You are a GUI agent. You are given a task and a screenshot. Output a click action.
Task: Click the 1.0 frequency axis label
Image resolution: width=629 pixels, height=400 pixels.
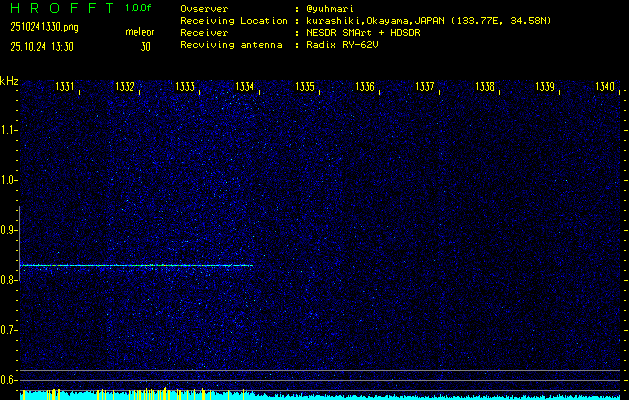click(x=9, y=180)
